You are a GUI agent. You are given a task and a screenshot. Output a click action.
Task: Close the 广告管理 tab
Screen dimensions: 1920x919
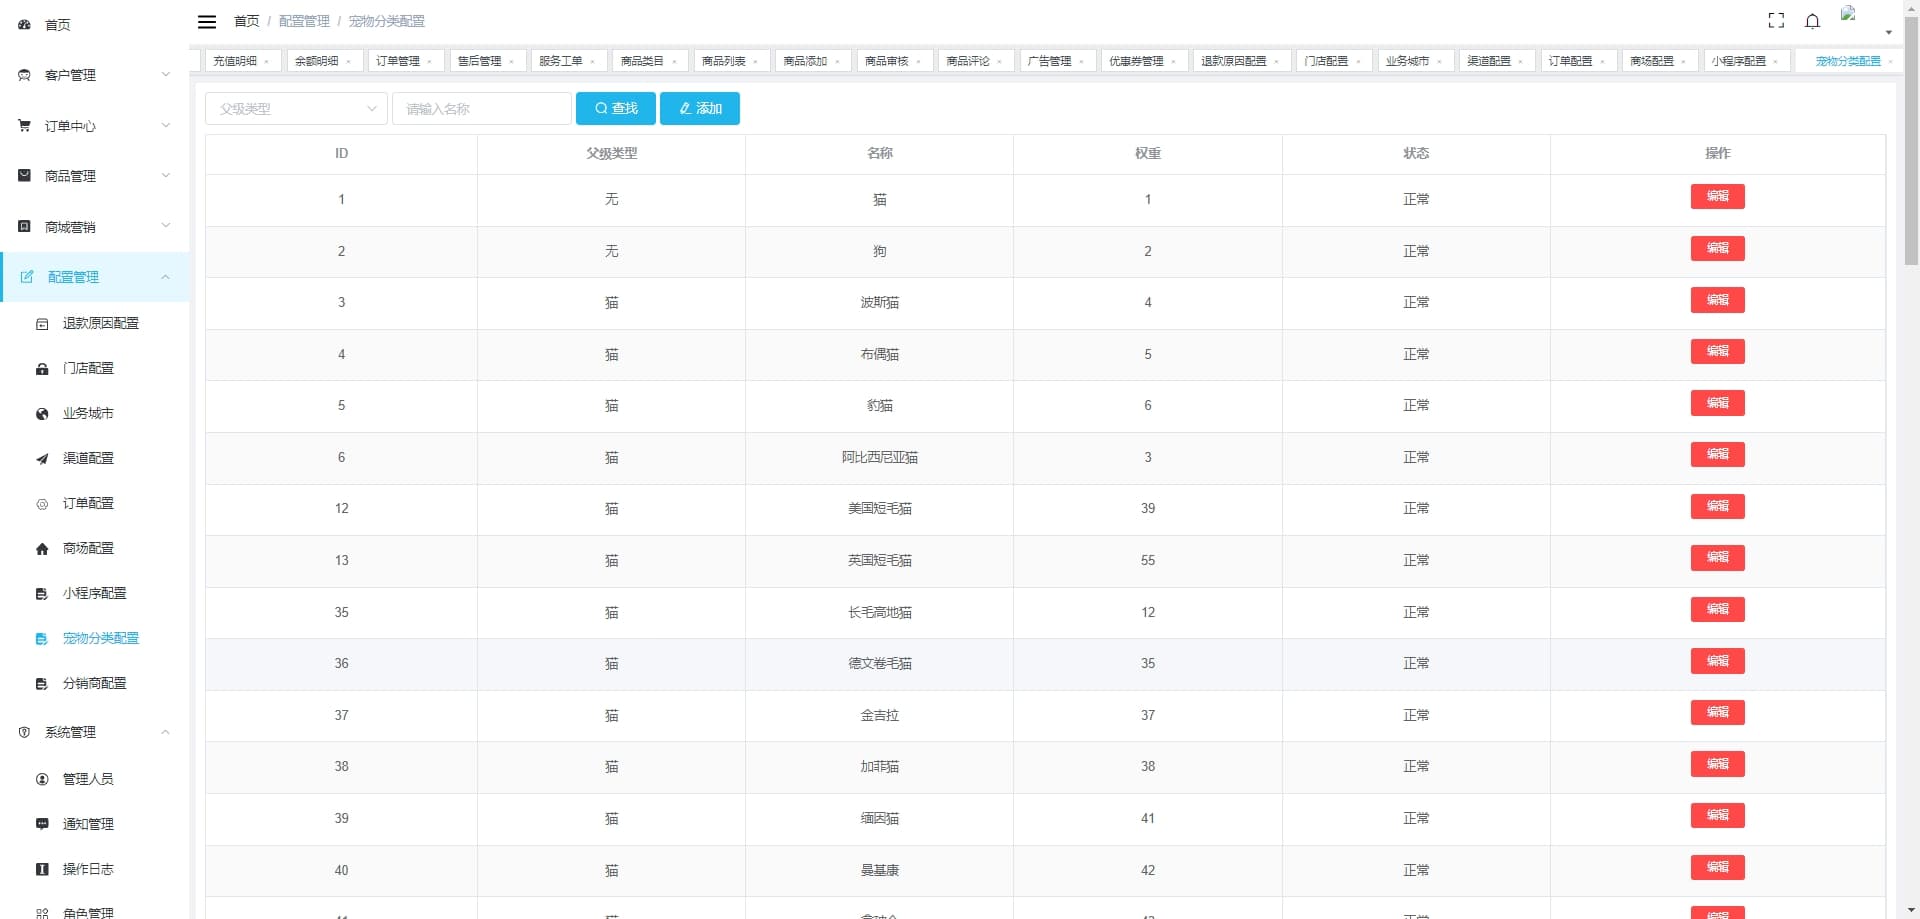(1081, 62)
